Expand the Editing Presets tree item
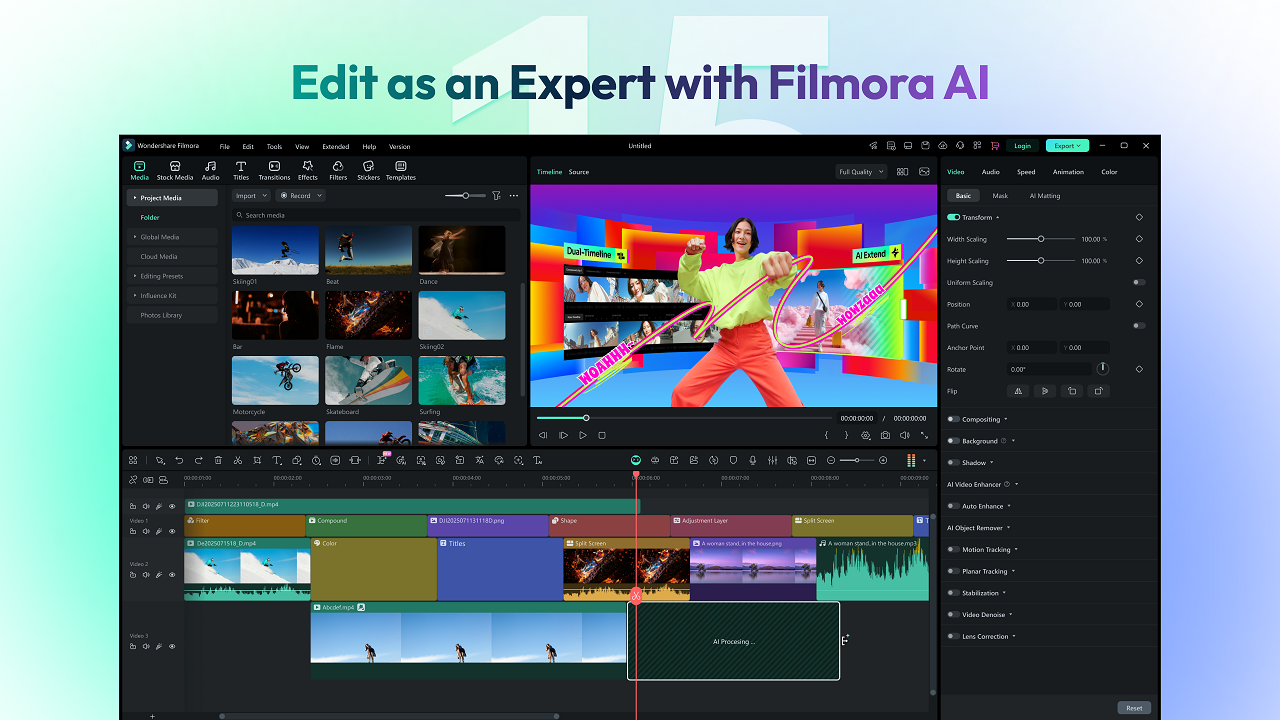The image size is (1280, 720). tap(135, 276)
